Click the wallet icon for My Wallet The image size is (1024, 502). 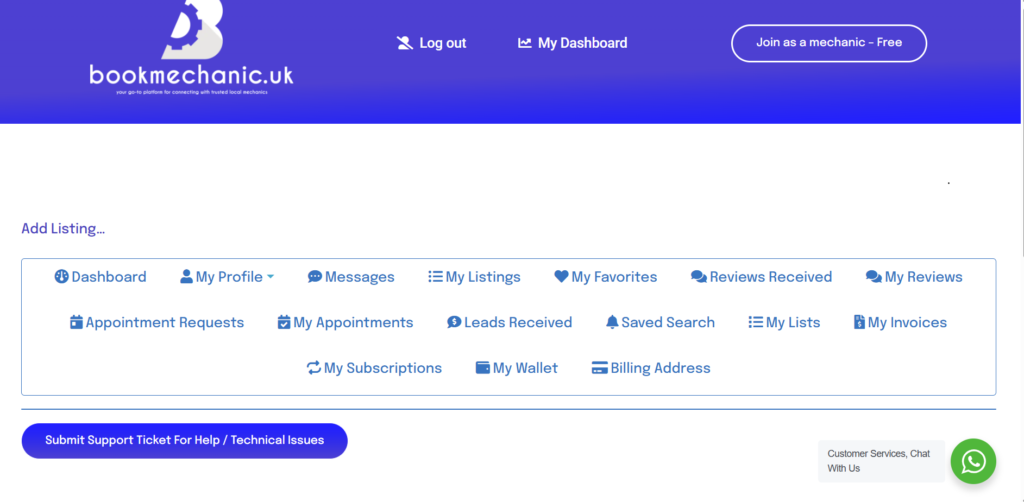(483, 368)
